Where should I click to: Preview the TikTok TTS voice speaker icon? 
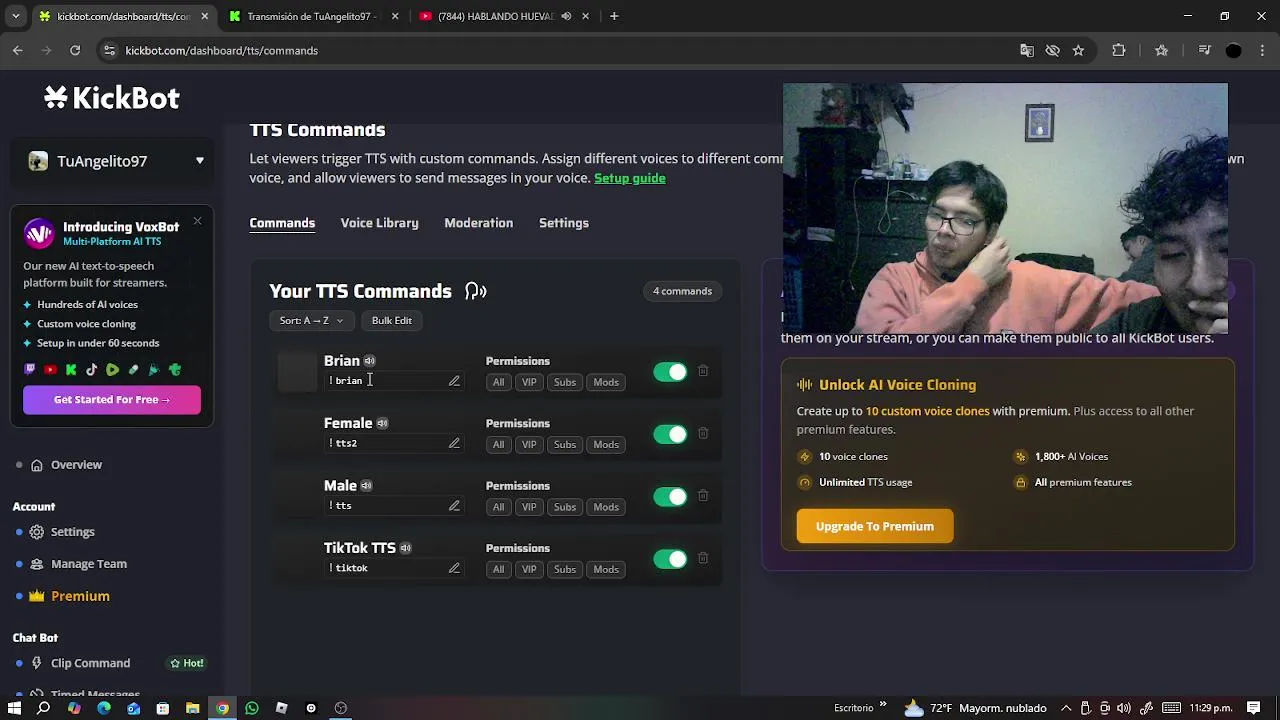coord(405,548)
